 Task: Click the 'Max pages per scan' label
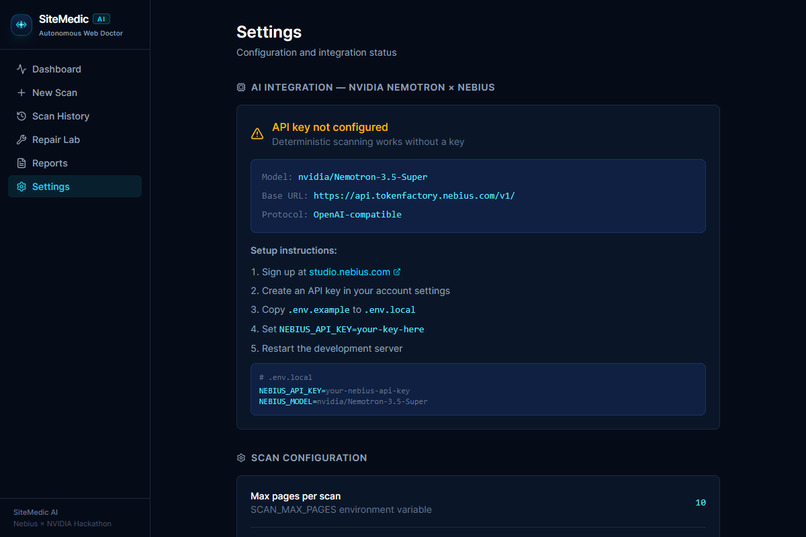pyautogui.click(x=296, y=496)
